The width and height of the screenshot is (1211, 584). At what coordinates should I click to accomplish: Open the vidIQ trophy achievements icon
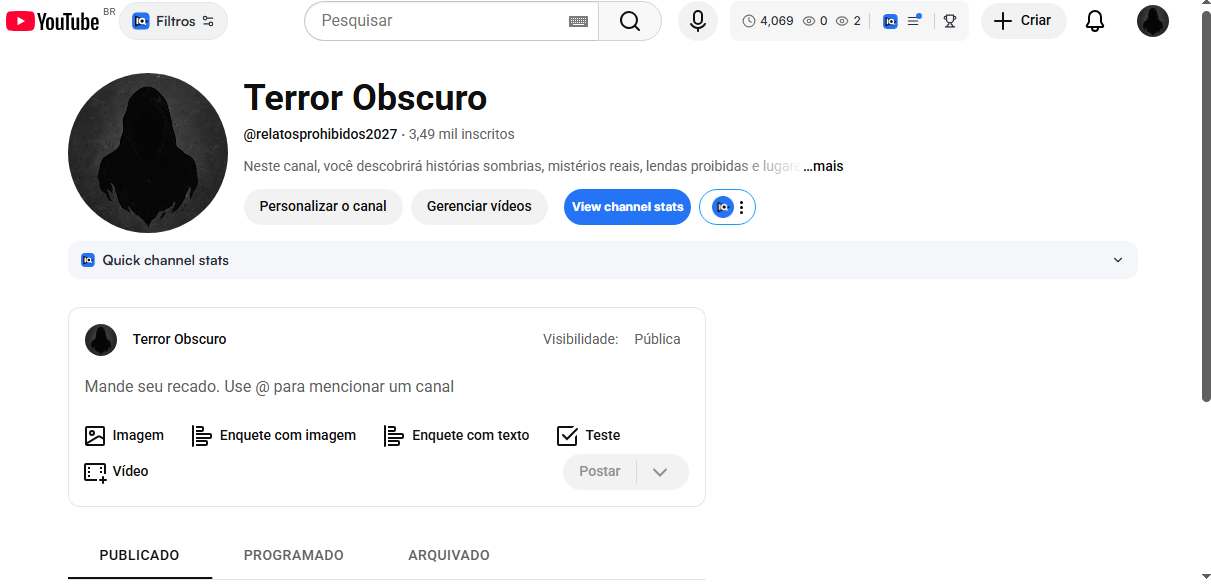coord(948,20)
